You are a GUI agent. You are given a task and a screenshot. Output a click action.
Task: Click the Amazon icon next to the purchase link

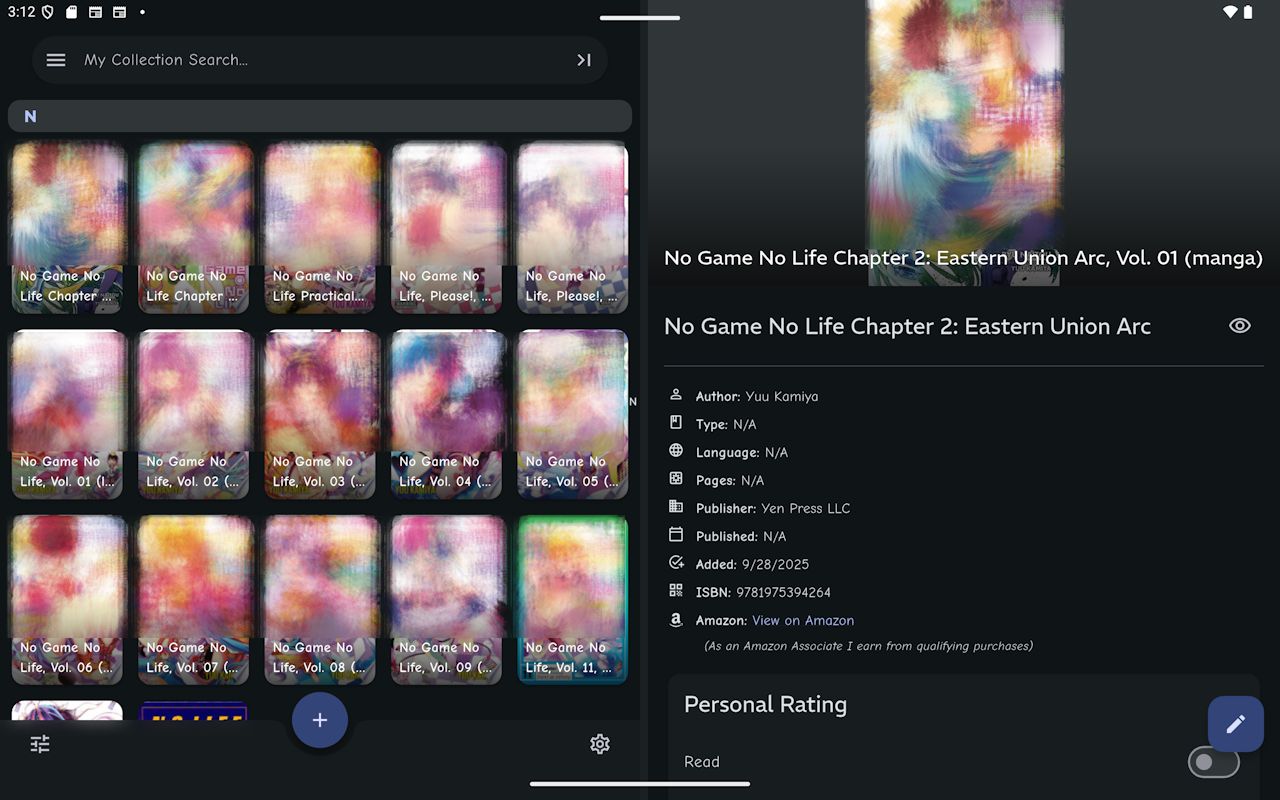pyautogui.click(x=677, y=620)
